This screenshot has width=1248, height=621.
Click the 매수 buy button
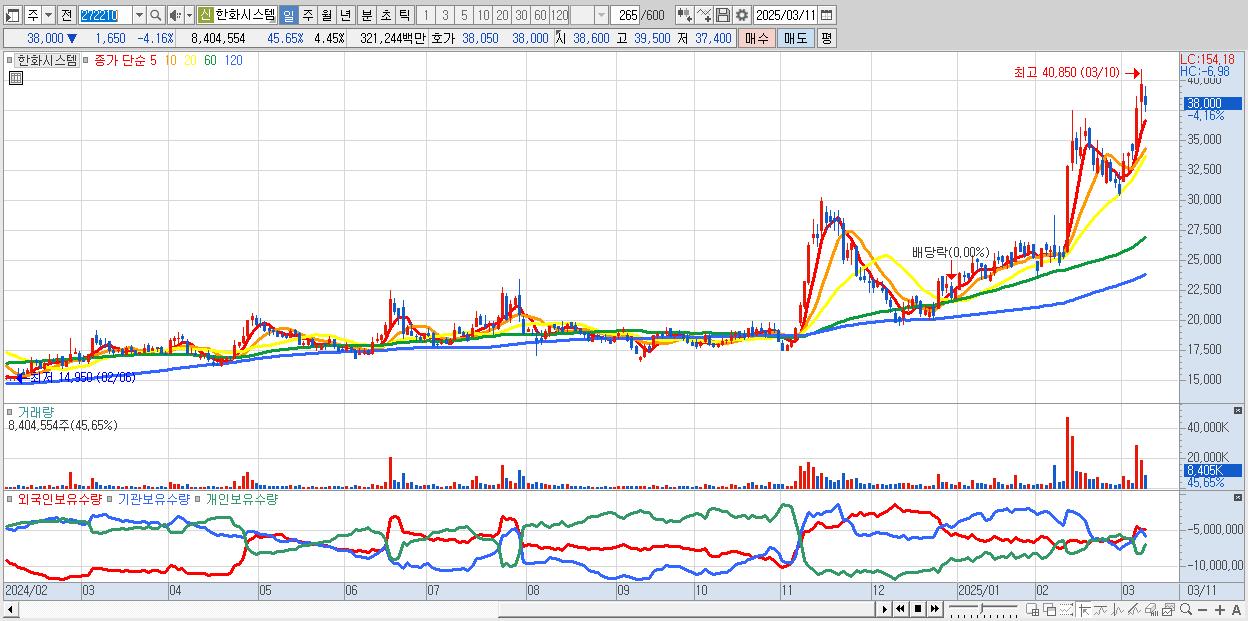click(757, 38)
